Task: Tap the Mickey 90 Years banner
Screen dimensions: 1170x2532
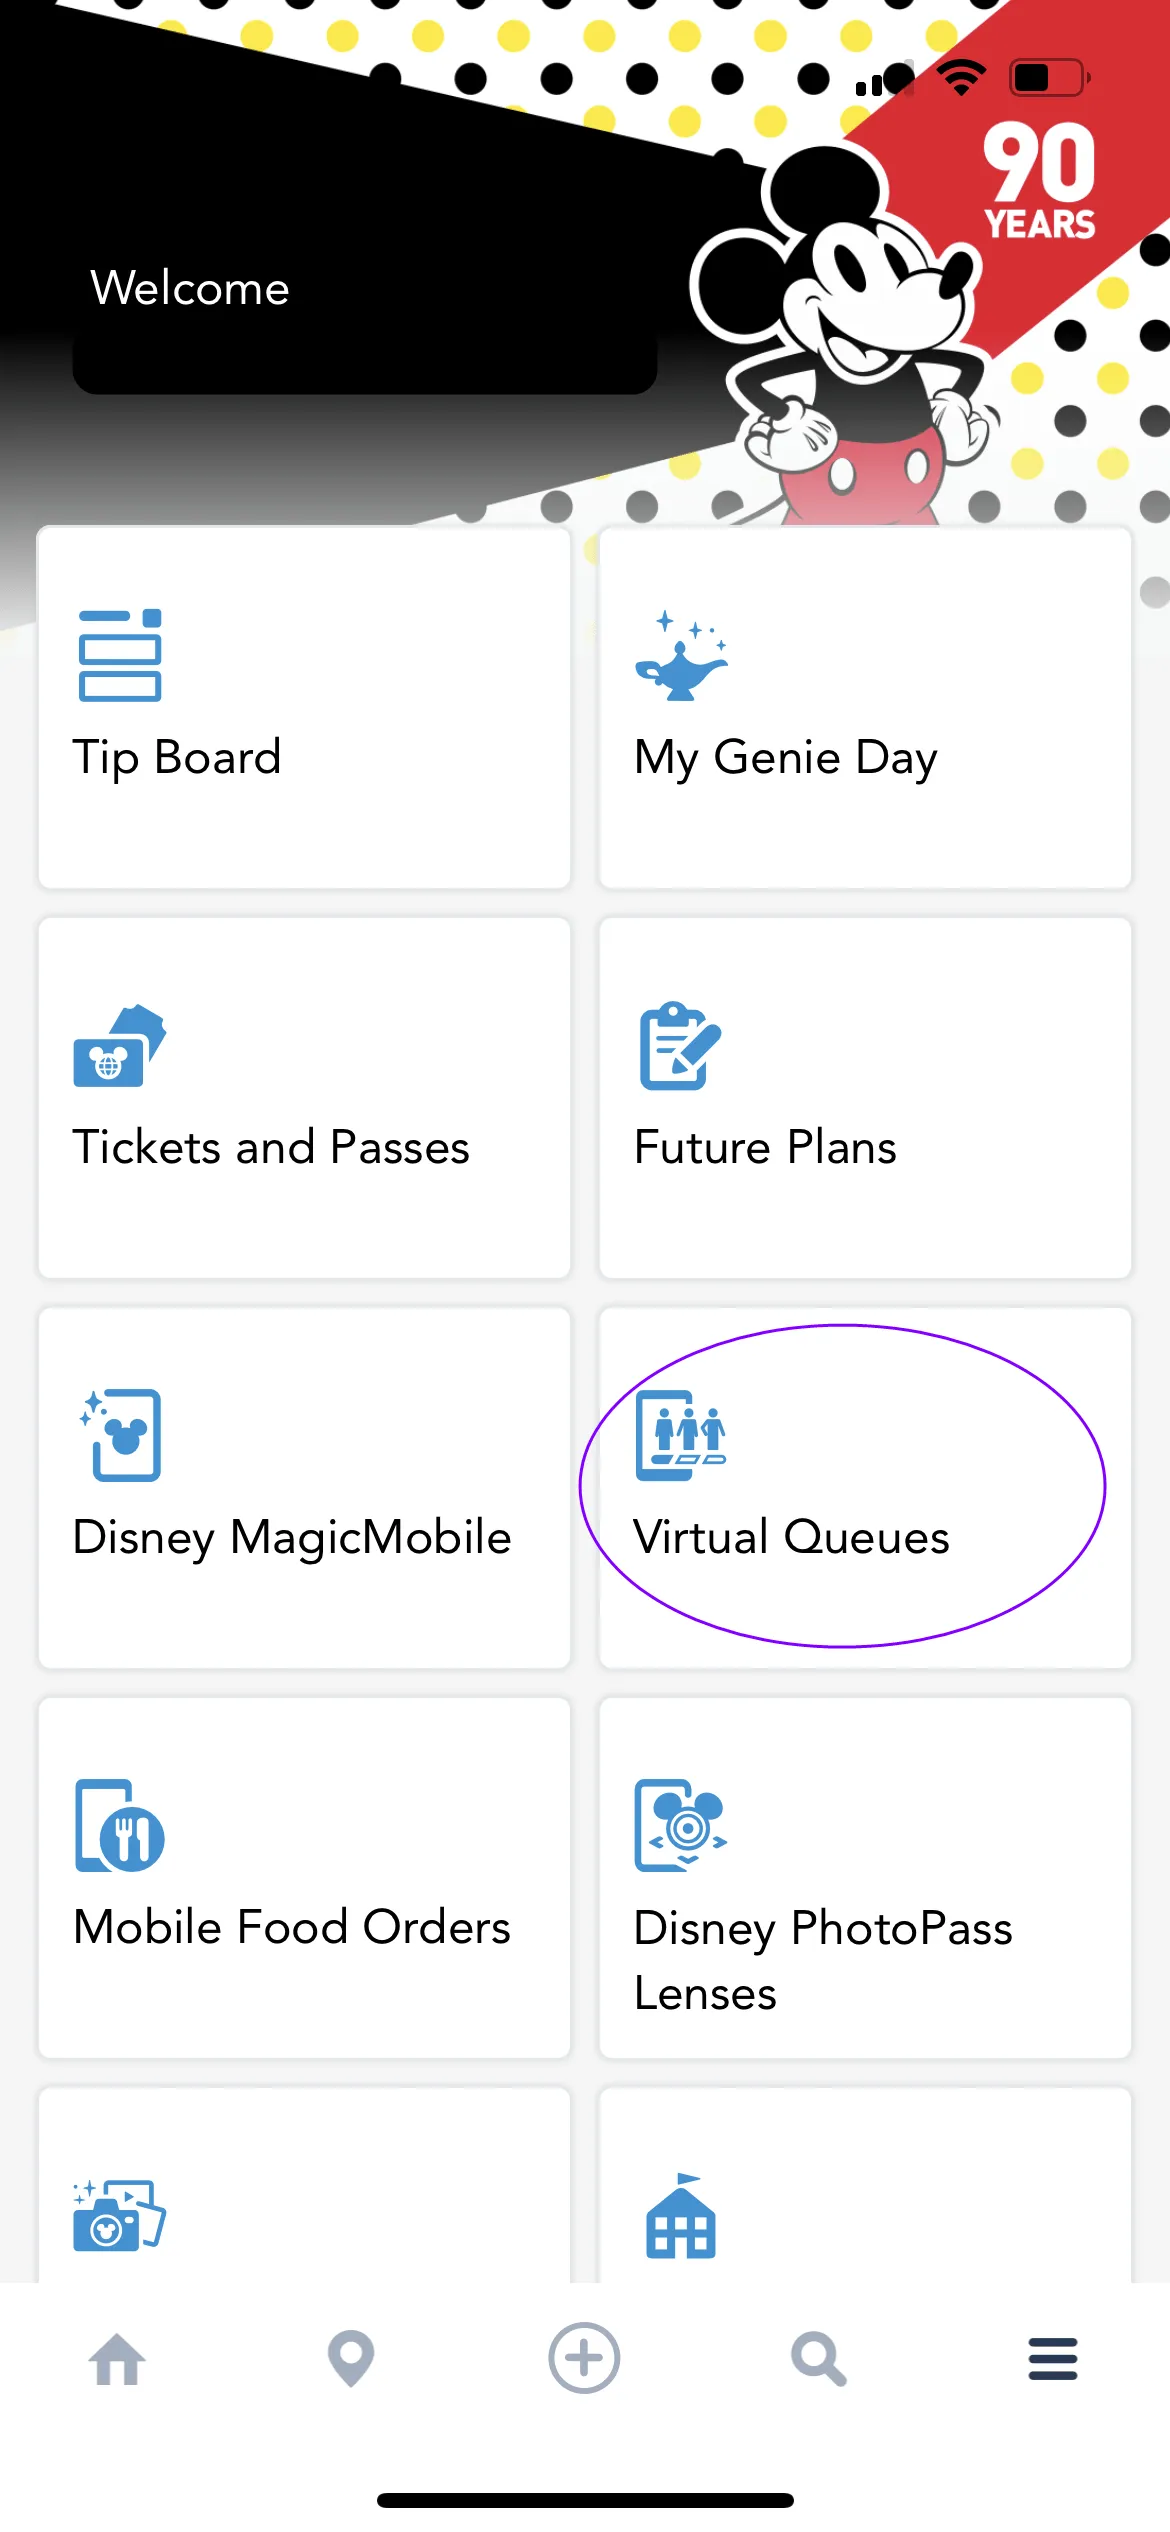Action: coord(1040,180)
